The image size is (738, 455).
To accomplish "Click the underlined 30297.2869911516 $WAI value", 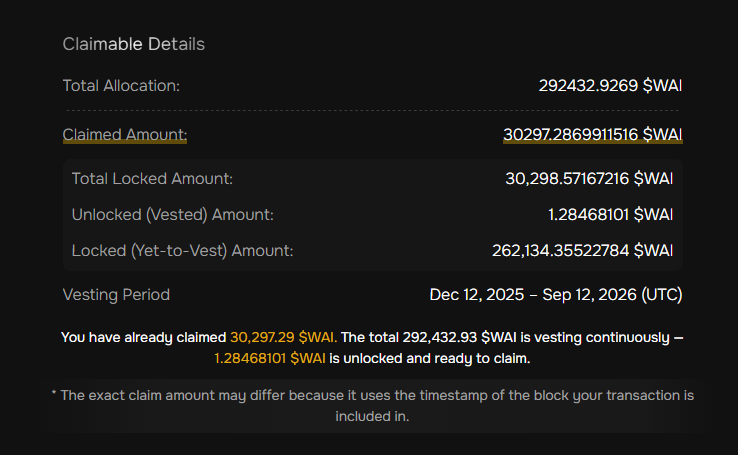I will coord(593,134).
